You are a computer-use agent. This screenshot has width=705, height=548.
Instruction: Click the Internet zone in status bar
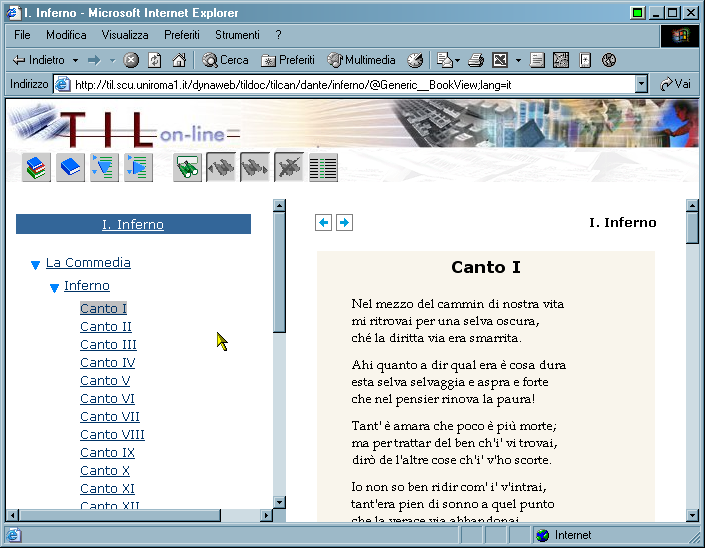[x=564, y=535]
